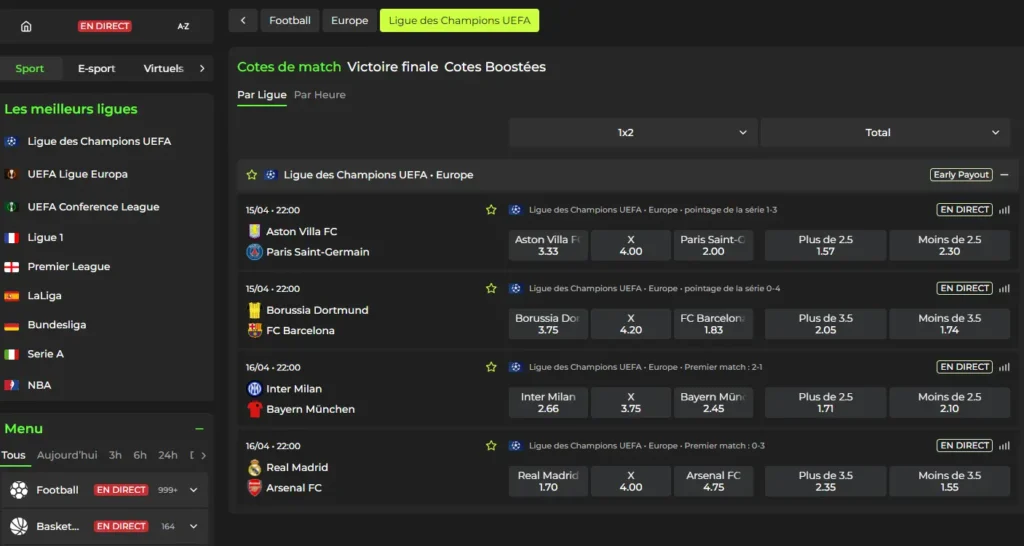Show more time filter tabs arrow
Viewport: 1024px width, 546px height.
coord(203,455)
